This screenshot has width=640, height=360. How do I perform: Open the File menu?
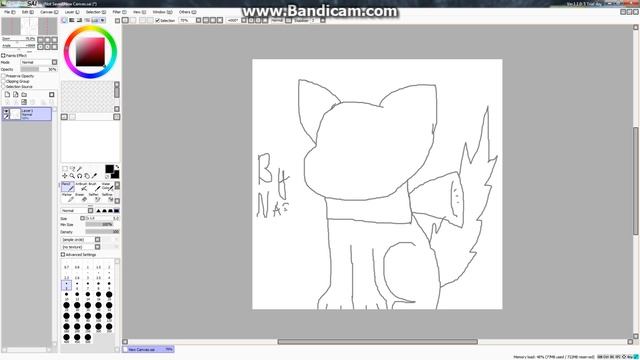9,12
